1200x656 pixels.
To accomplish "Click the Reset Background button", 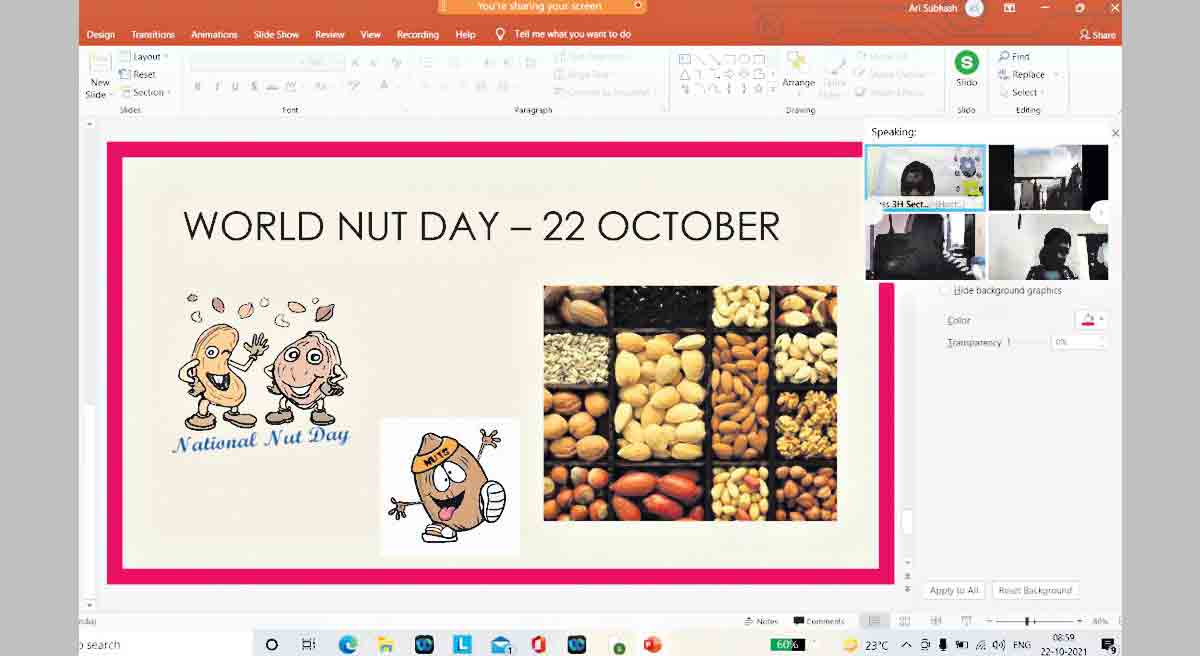I will point(1036,590).
